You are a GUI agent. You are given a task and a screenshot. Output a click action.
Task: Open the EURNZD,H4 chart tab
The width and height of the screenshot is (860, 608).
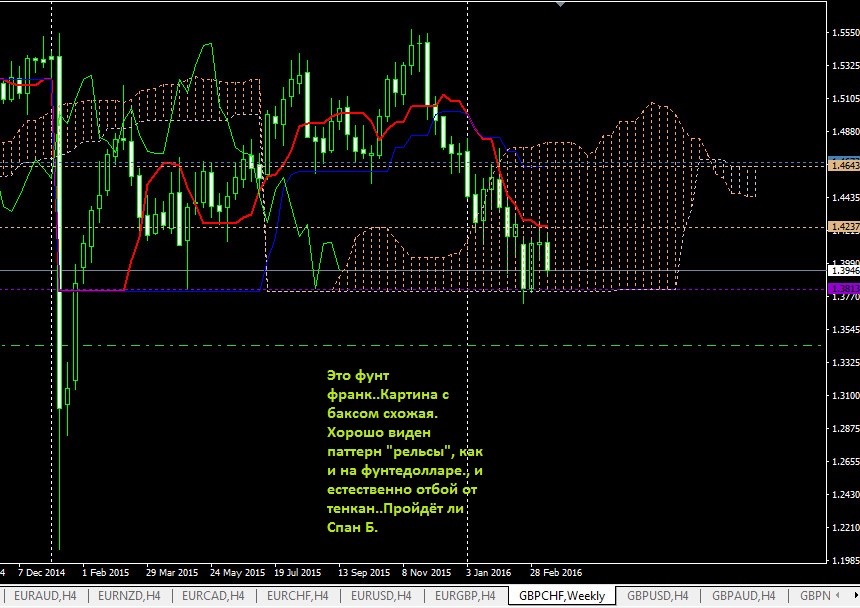129,595
